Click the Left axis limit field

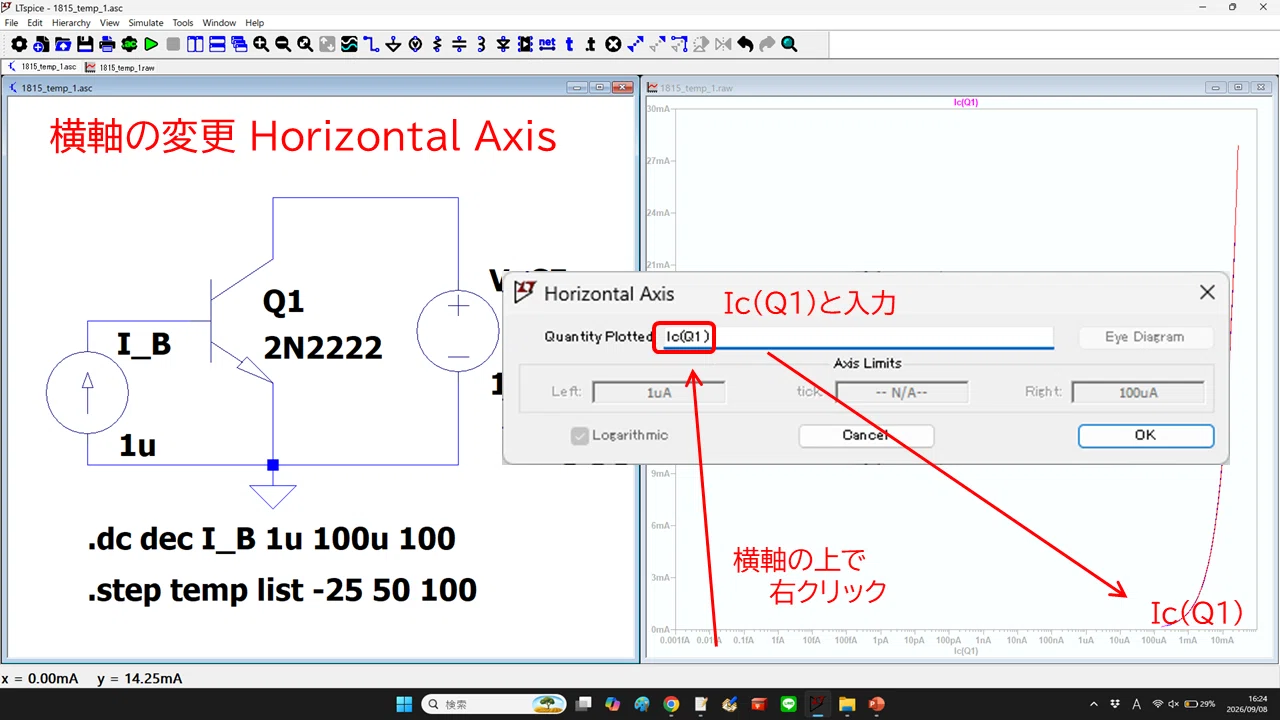click(x=659, y=392)
